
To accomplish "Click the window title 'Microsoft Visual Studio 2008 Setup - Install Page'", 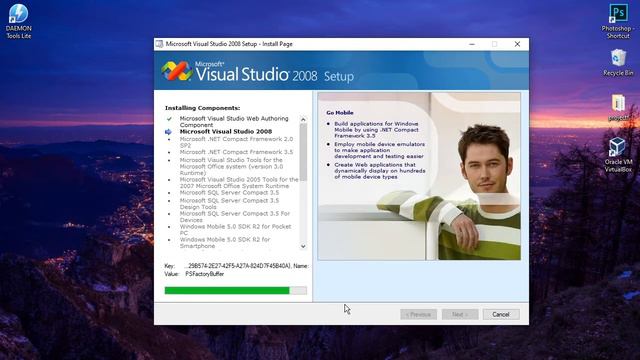I will [x=229, y=44].
